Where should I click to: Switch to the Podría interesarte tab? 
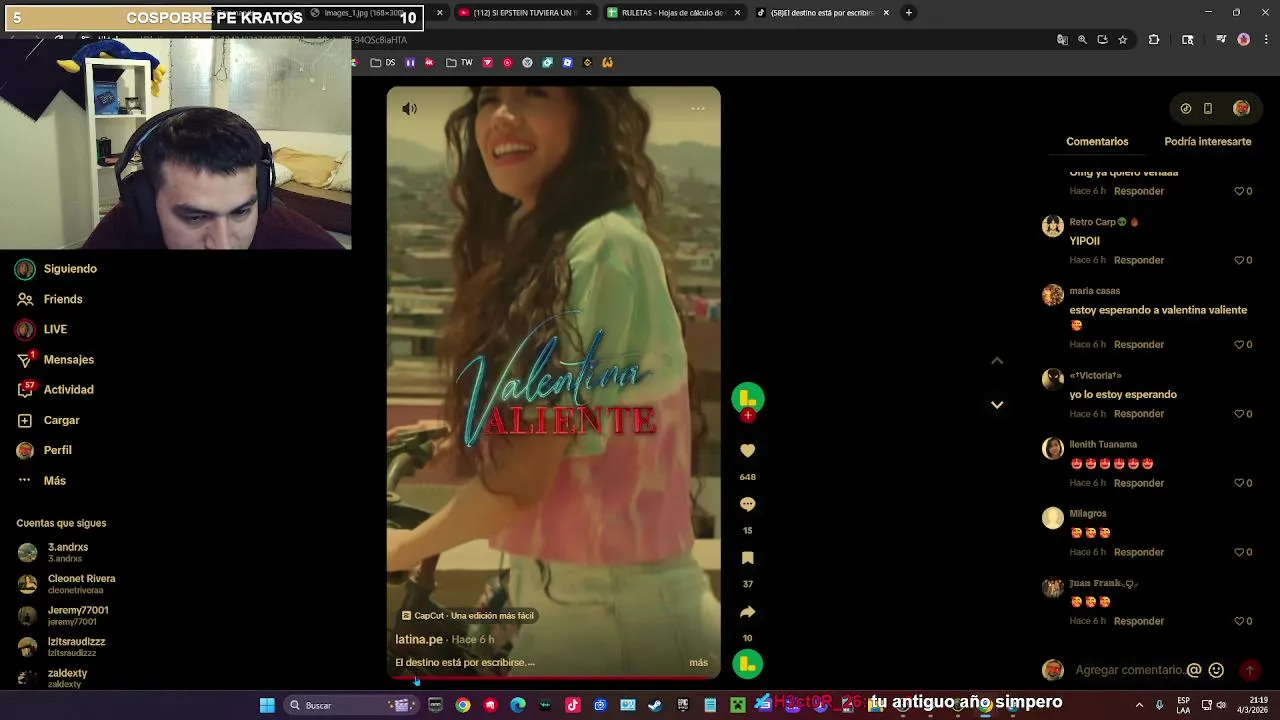1207,141
